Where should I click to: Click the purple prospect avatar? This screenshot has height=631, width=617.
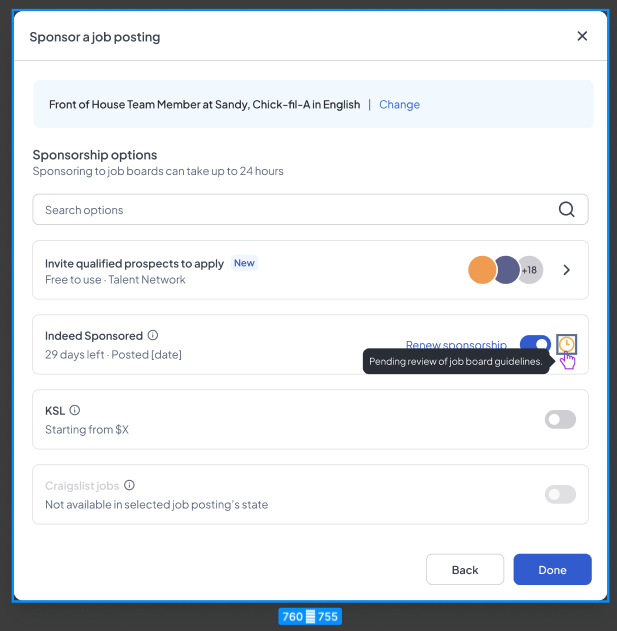[507, 270]
